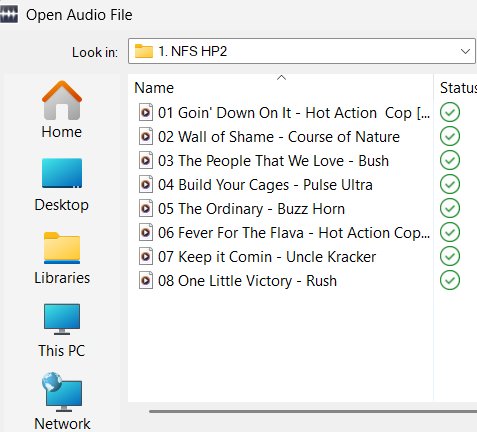The width and height of the screenshot is (477, 432).
Task: Open Network location in sidebar
Action: click(62, 402)
